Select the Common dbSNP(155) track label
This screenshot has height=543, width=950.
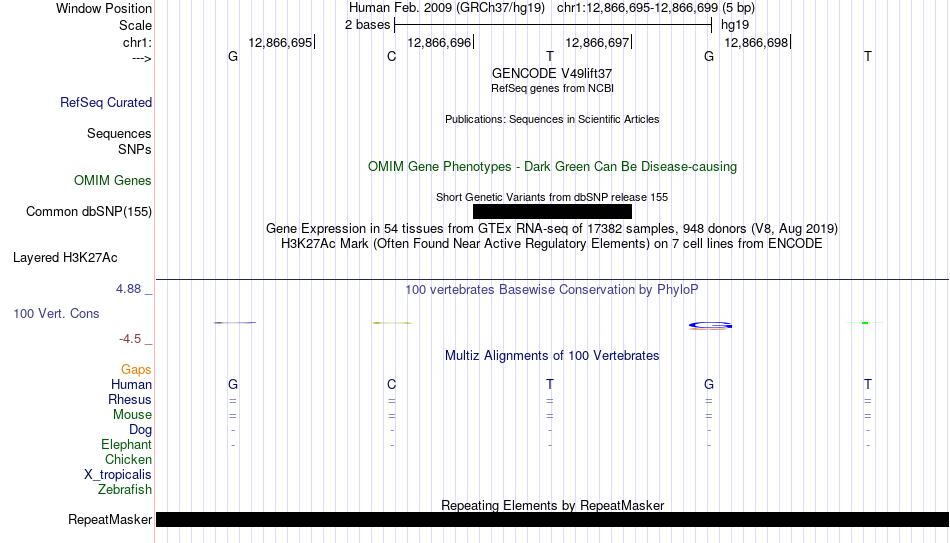pyautogui.click(x=88, y=212)
